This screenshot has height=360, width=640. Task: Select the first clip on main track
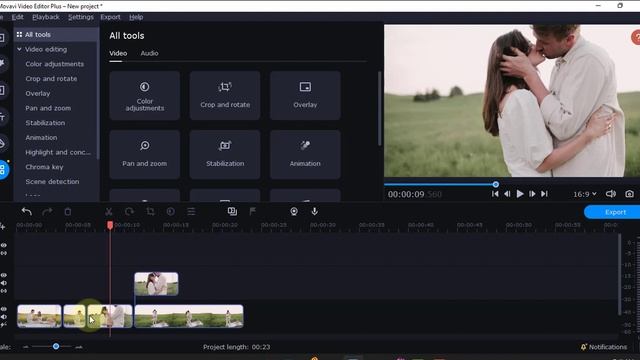[x=39, y=316]
